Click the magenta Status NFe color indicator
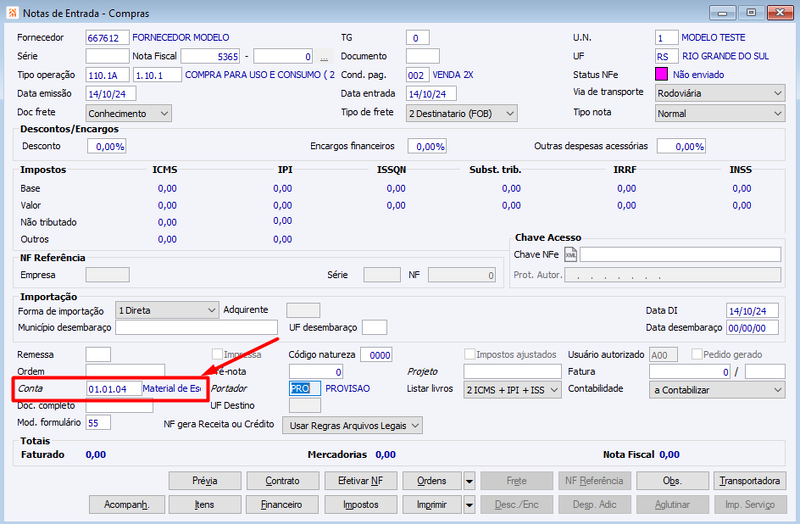 pyautogui.click(x=661, y=74)
